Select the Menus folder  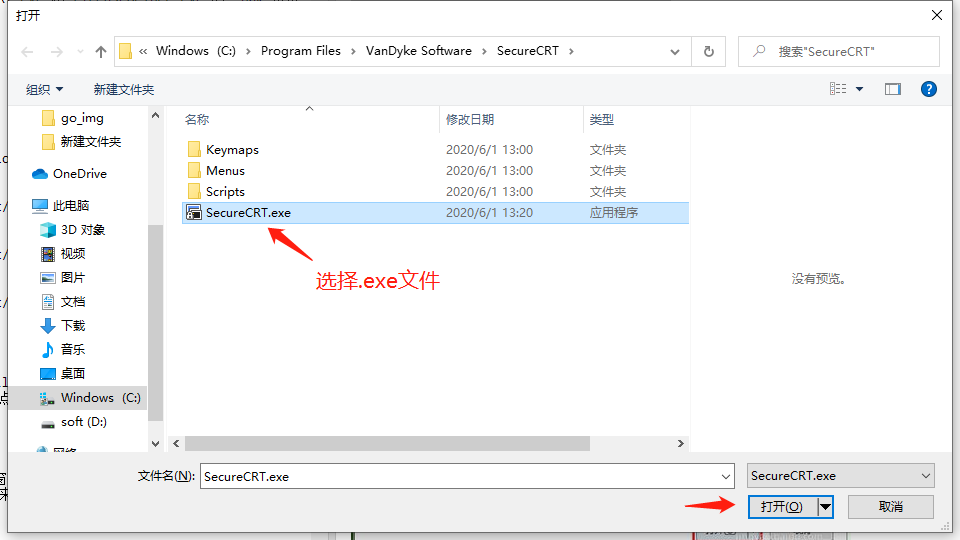(225, 171)
